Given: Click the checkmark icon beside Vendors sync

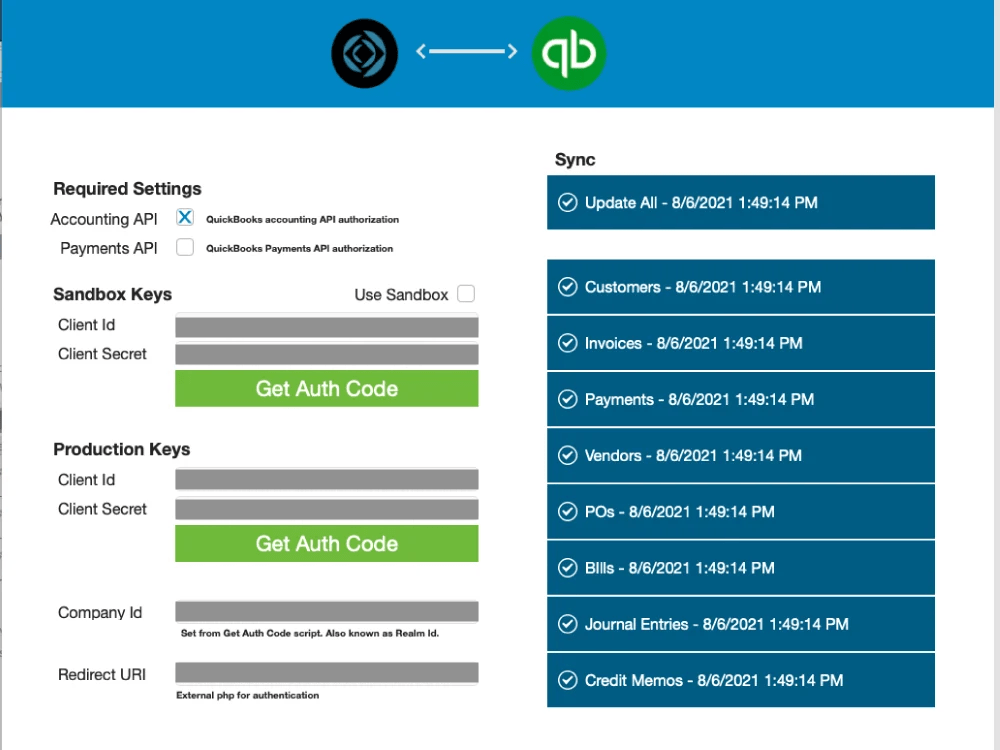Looking at the screenshot, I should click(x=567, y=455).
